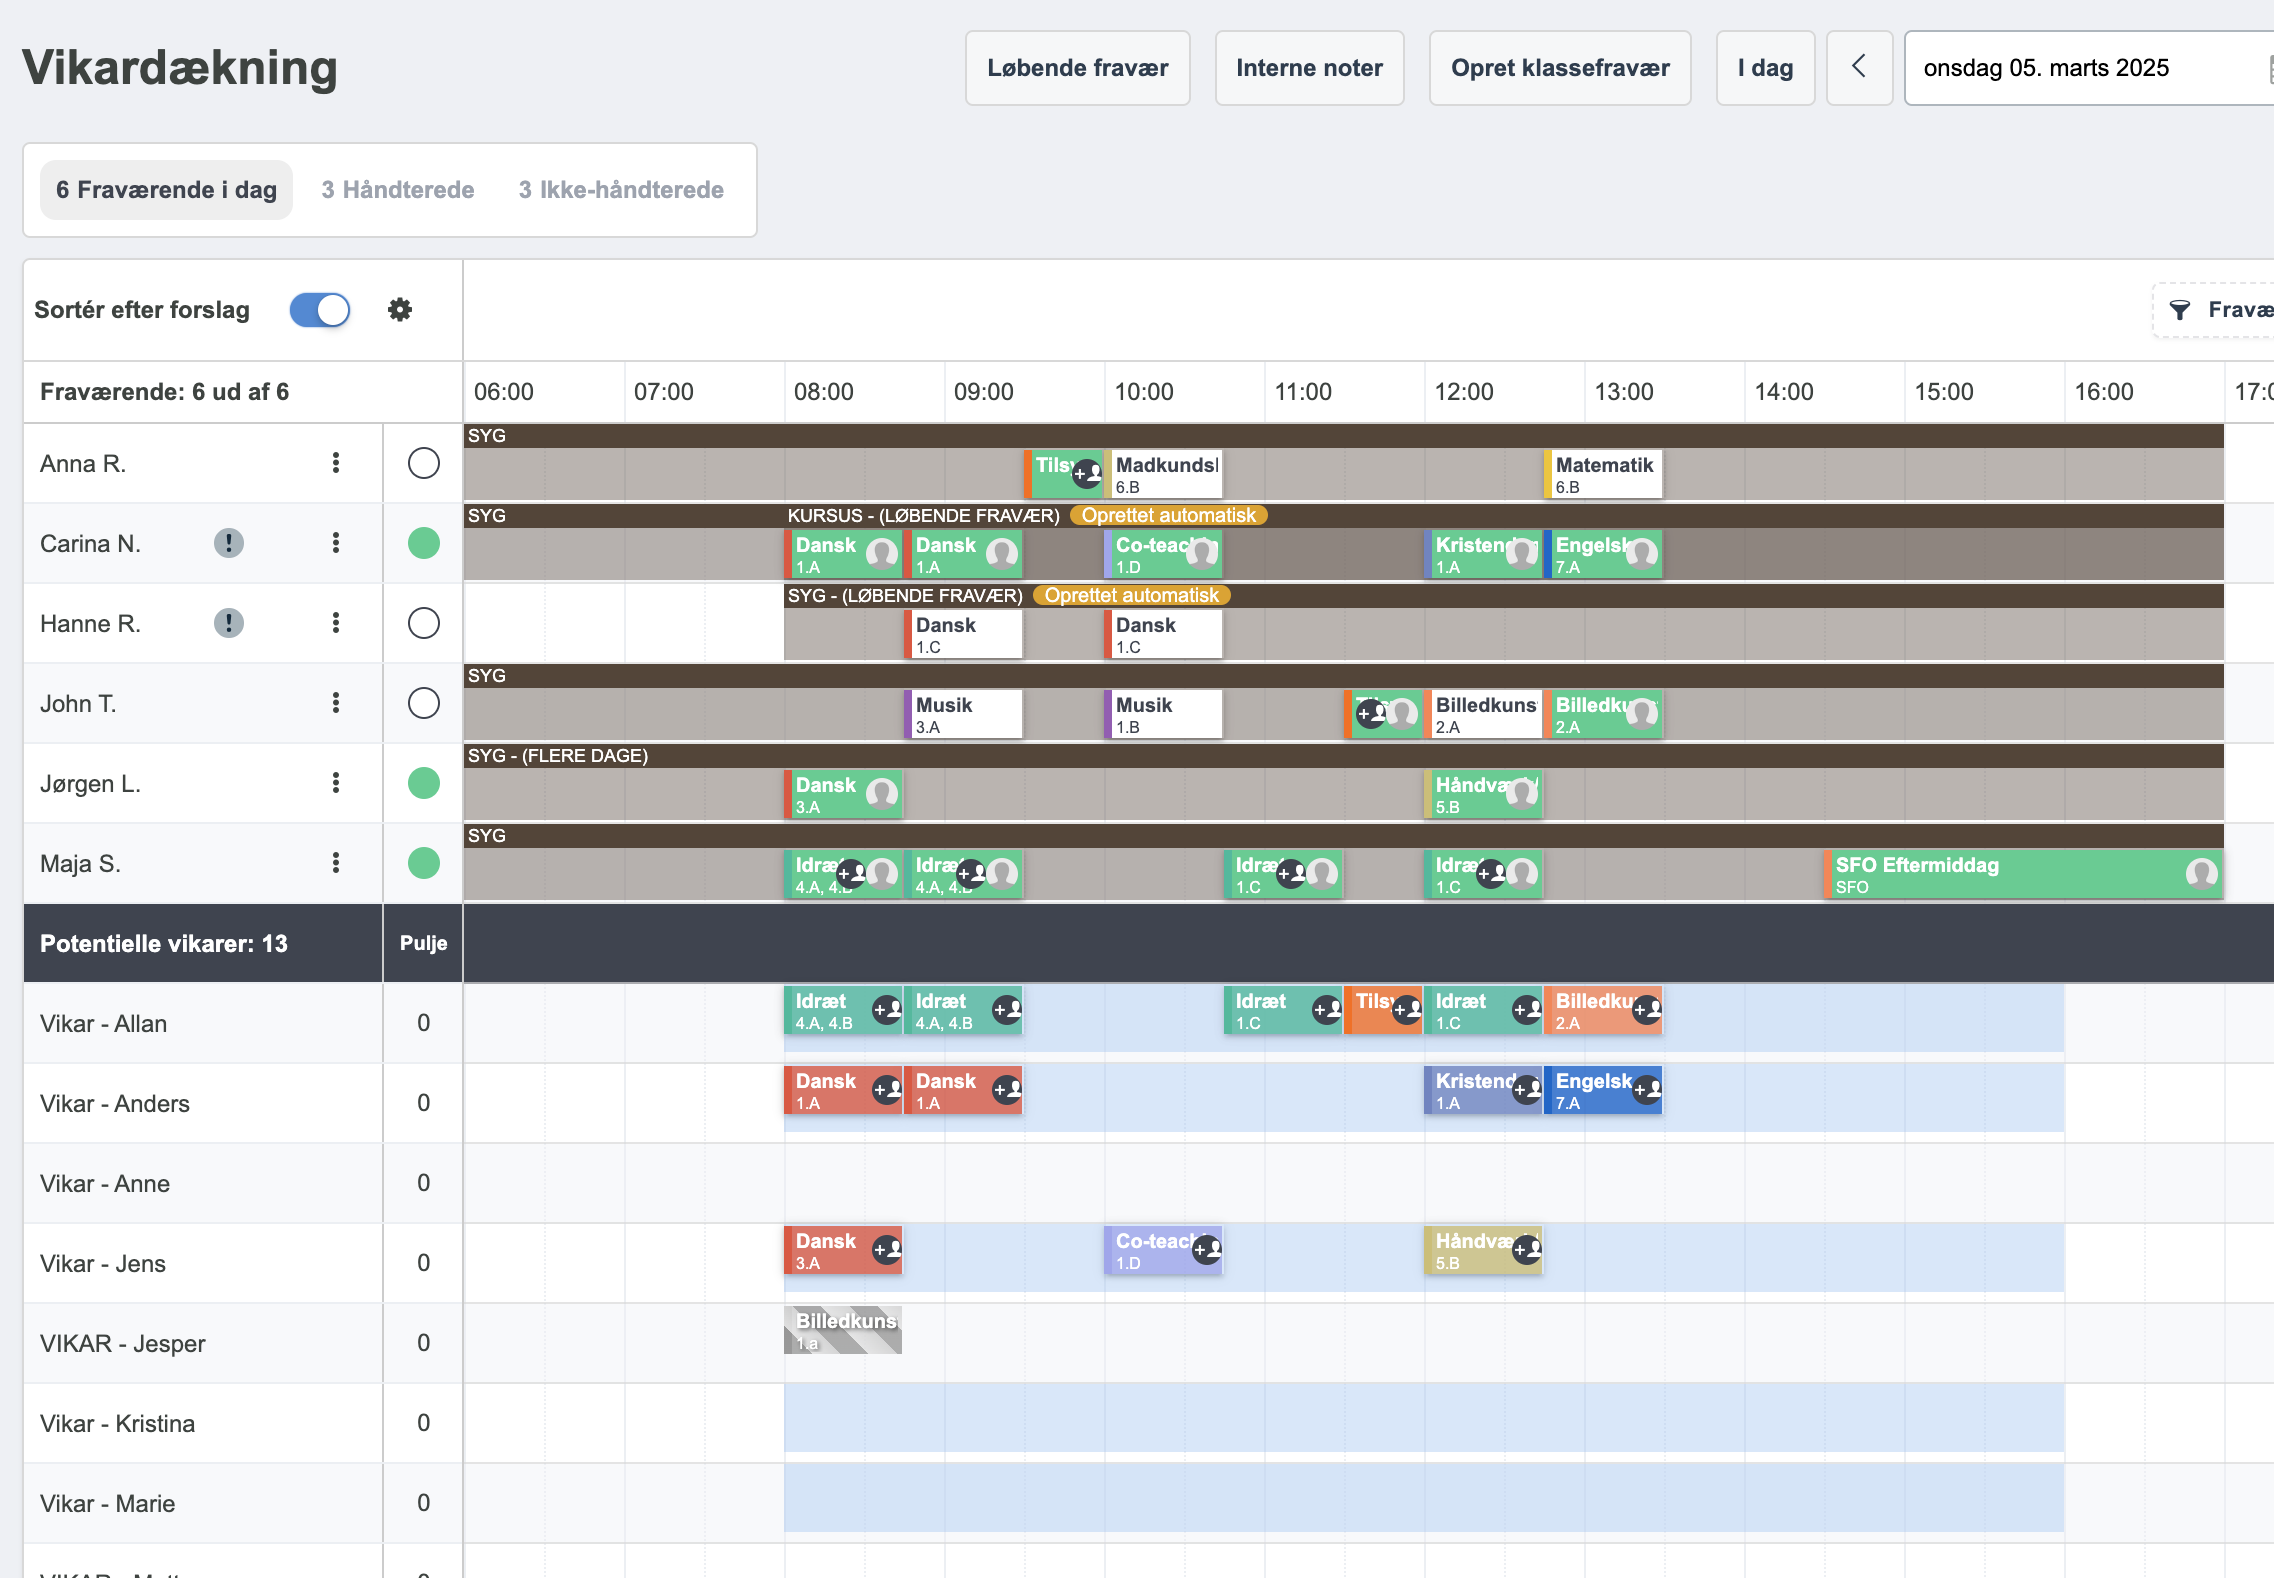
Task: Click assign icon on Vikar - Jens Håndværk 5.B
Action: coord(1526,1249)
